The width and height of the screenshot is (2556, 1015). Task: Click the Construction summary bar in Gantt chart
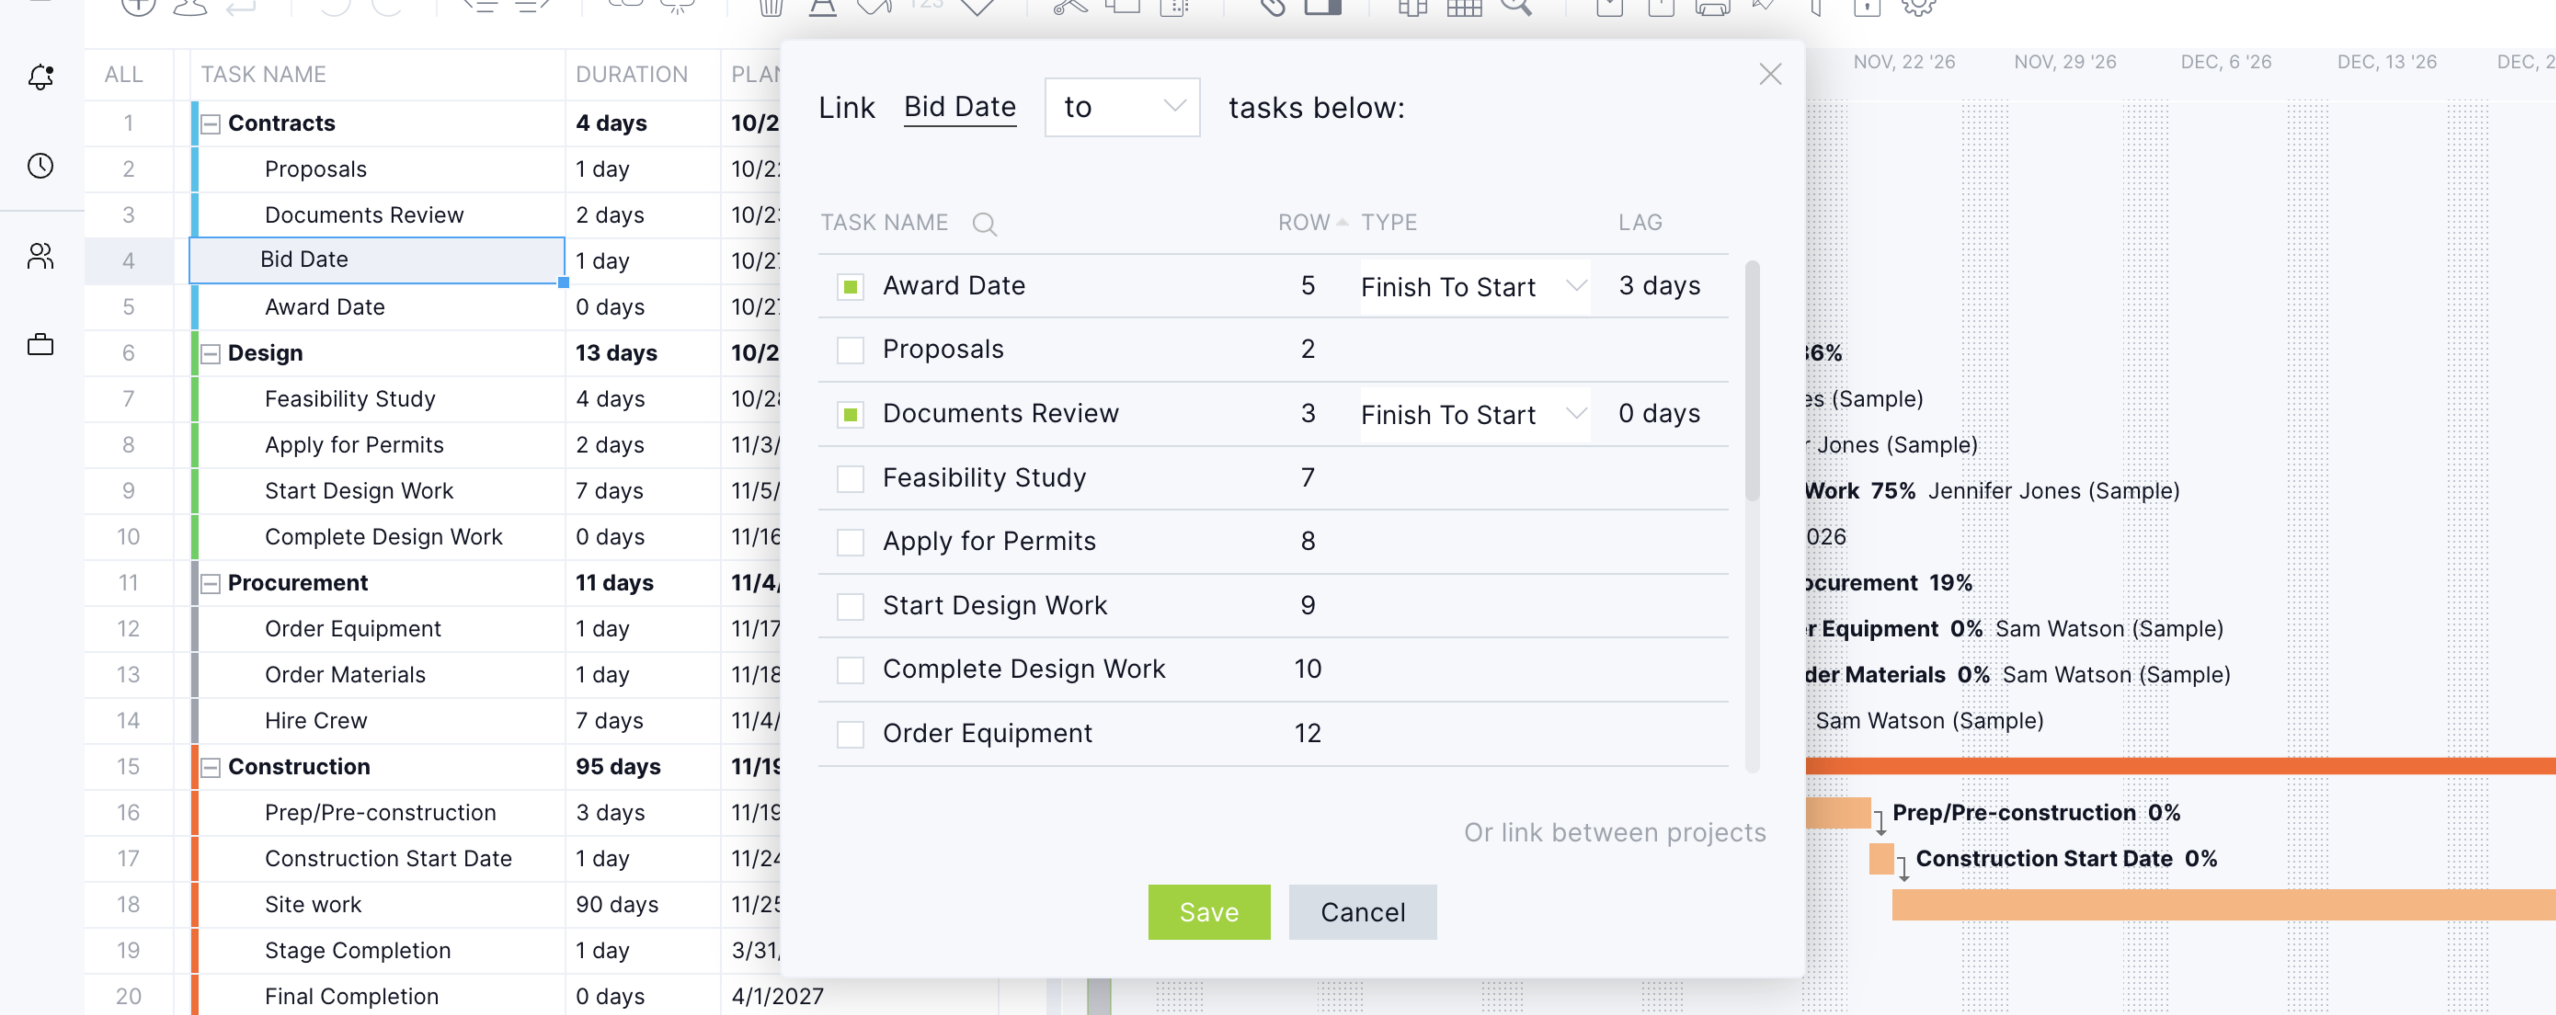coord(2180,767)
